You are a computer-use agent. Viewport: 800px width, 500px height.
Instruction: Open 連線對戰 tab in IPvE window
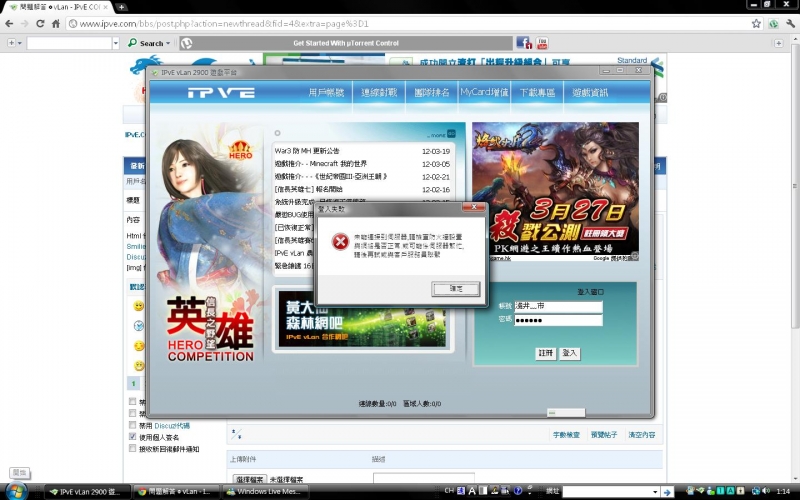click(379, 92)
